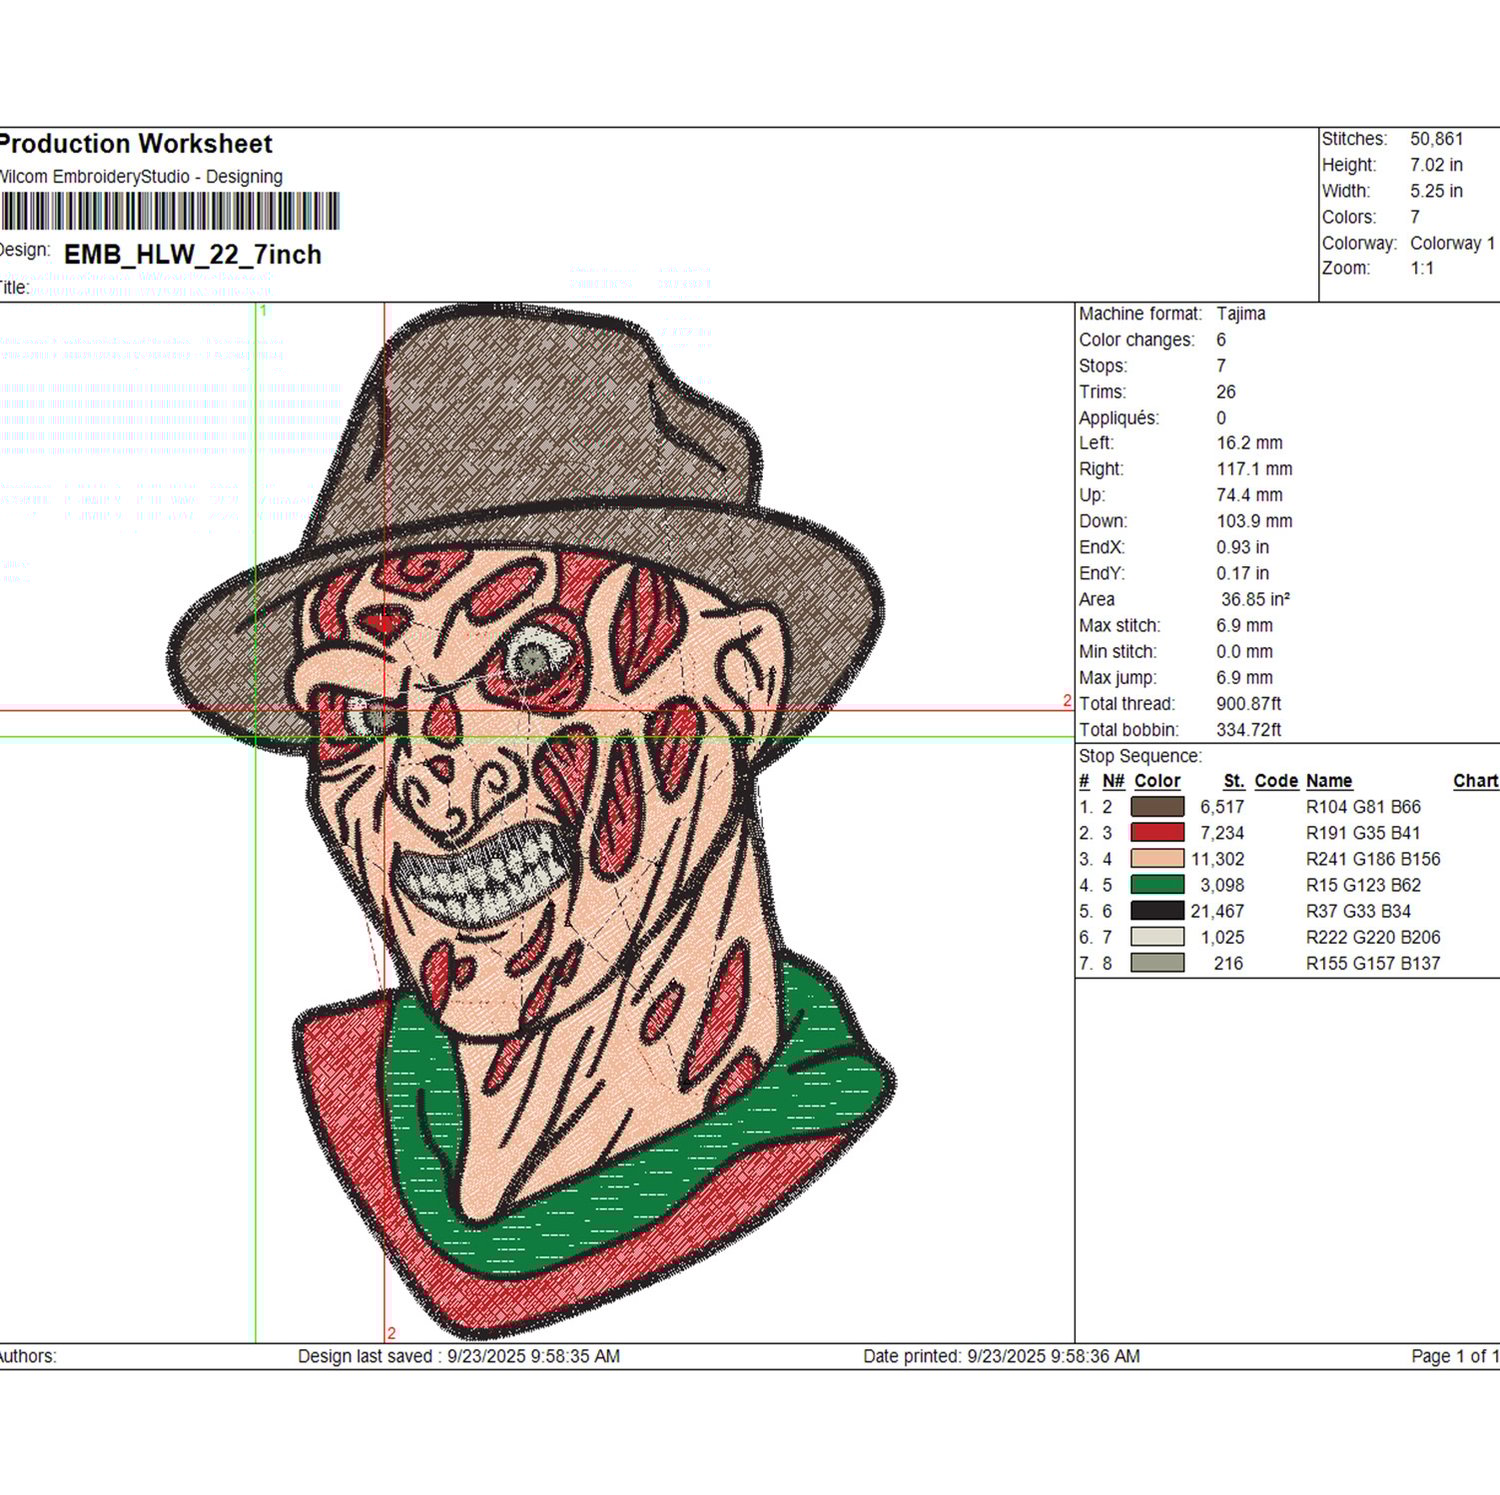Select the design name "EMB_HLW_22_7inch"
1500x1495 pixels.
193,255
